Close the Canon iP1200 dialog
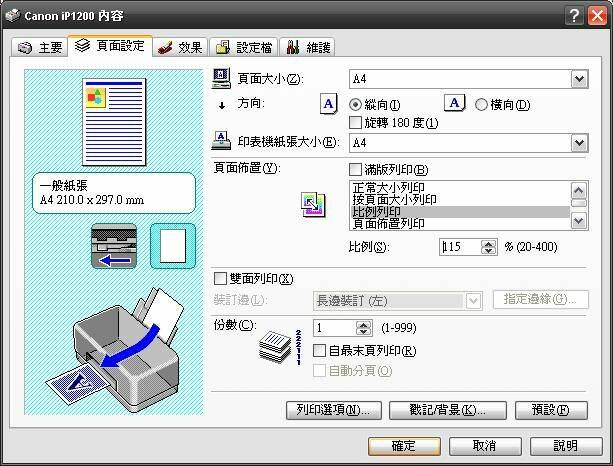This screenshot has height=466, width=613. pyautogui.click(x=598, y=16)
